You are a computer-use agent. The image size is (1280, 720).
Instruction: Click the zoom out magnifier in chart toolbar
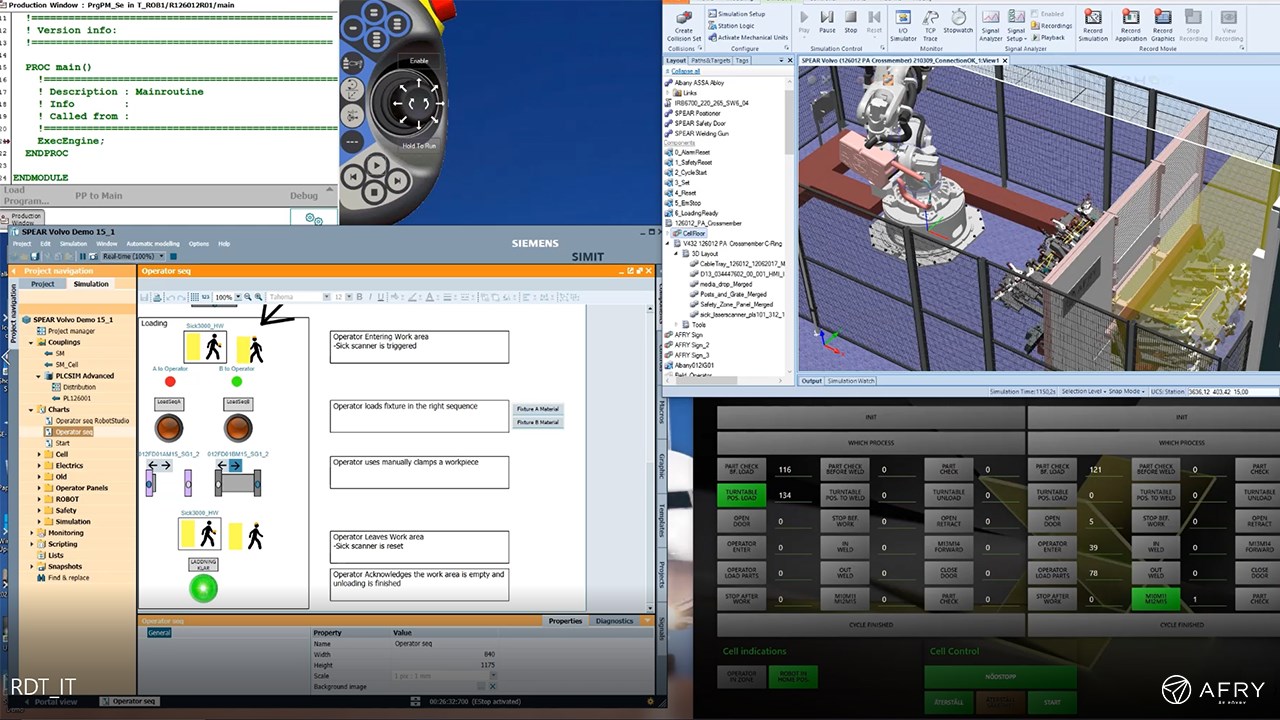coord(249,297)
